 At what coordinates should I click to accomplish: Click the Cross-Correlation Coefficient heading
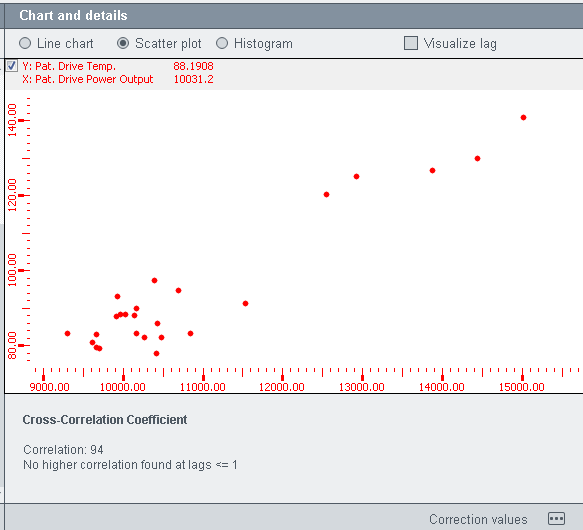coord(105,420)
